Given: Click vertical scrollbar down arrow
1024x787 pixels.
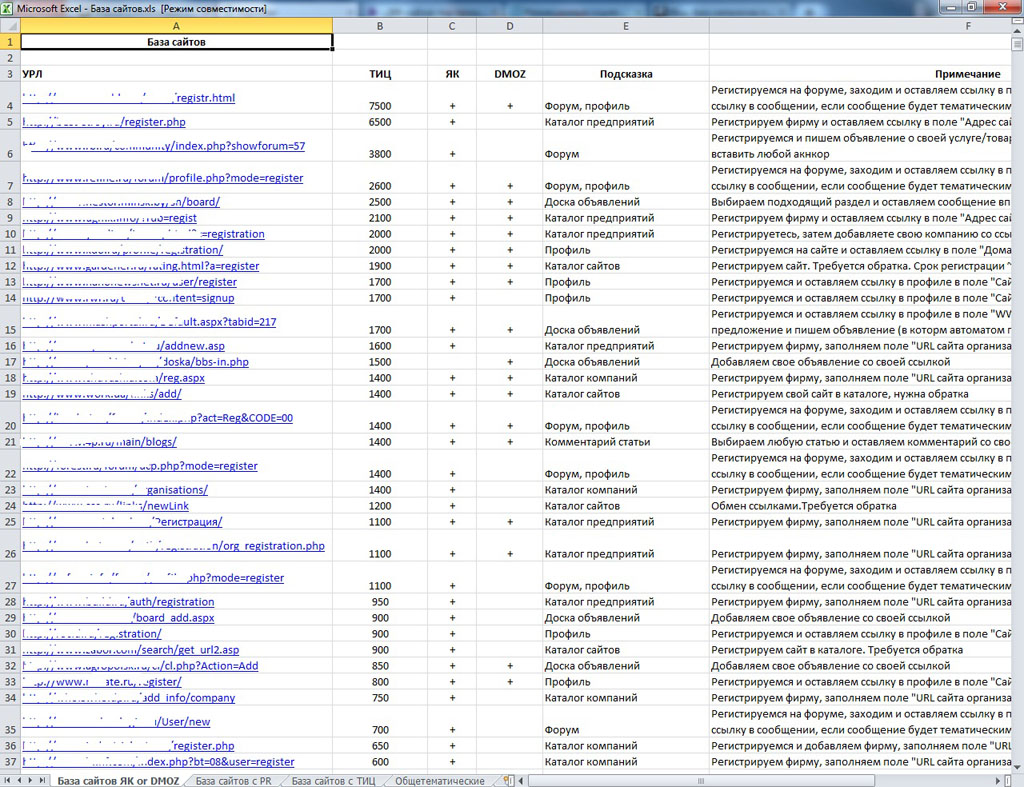Looking at the screenshot, I should tap(1017, 767).
